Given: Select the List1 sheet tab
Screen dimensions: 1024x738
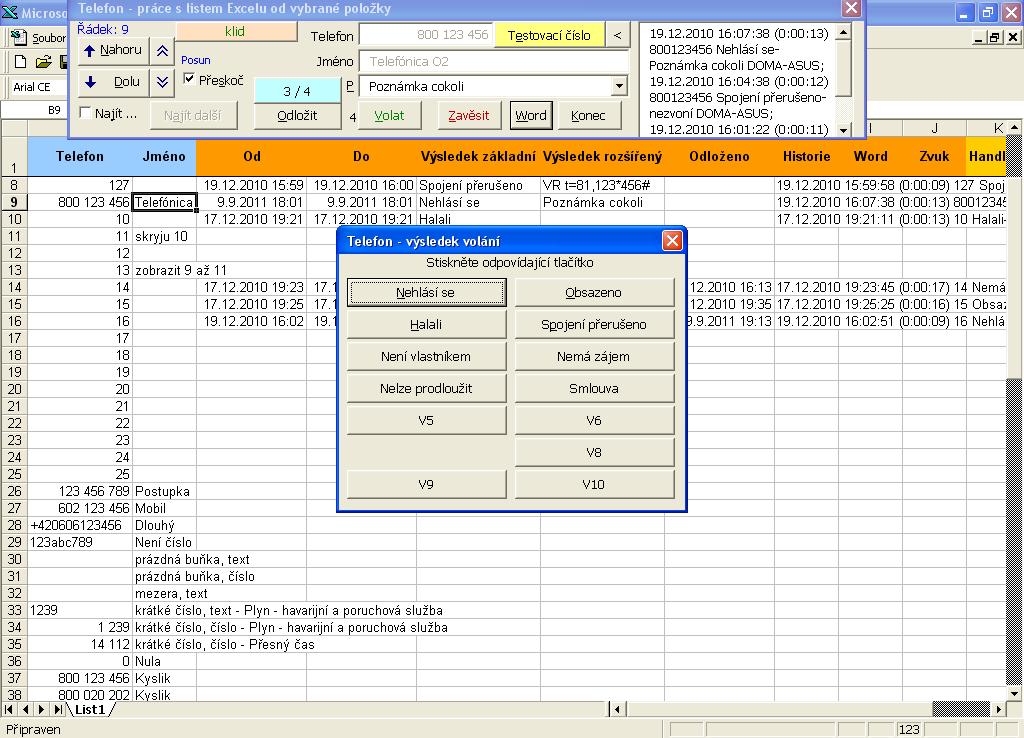Looking at the screenshot, I should (90, 709).
